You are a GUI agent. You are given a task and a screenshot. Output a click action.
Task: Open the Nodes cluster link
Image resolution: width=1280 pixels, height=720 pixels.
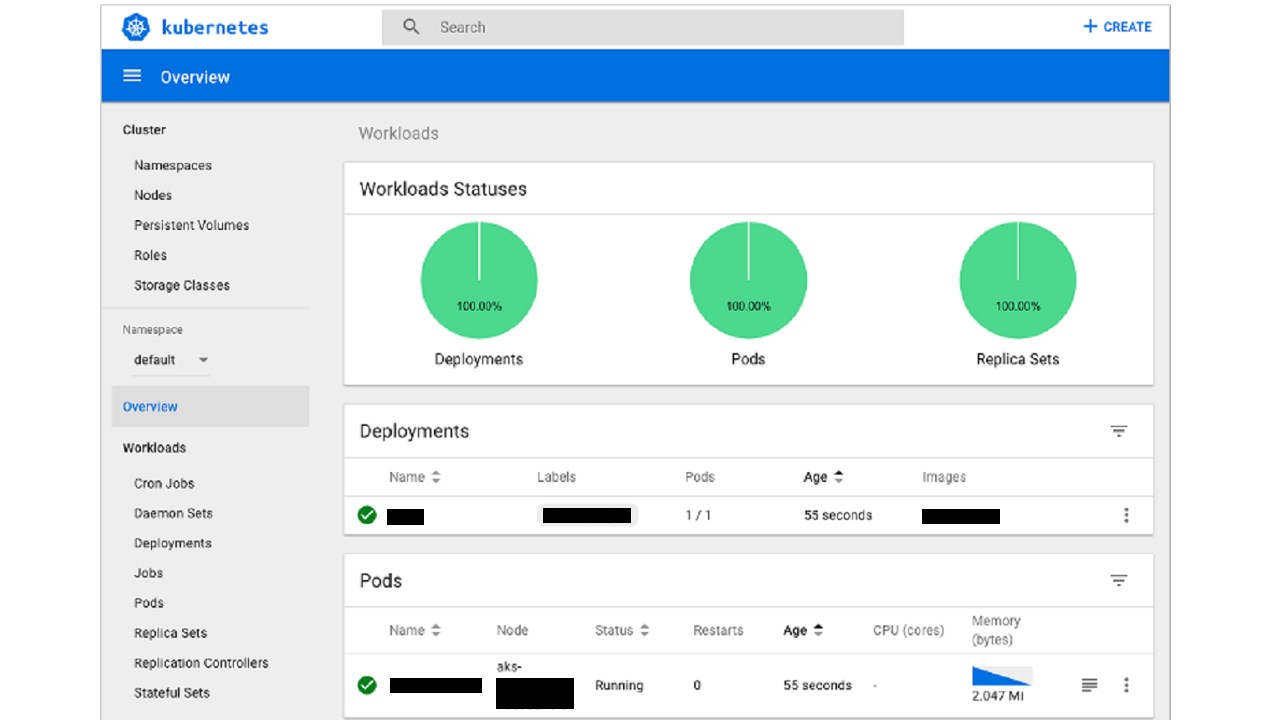(x=153, y=195)
